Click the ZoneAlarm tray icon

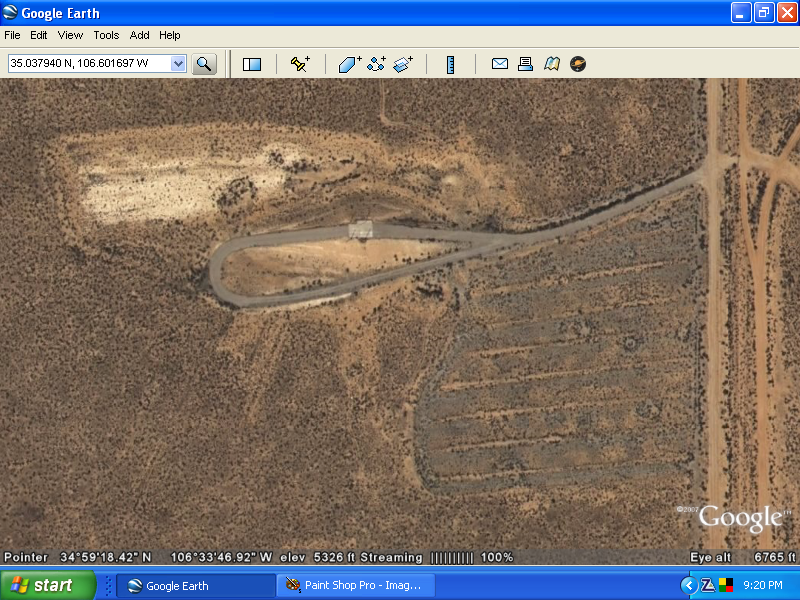(x=708, y=585)
